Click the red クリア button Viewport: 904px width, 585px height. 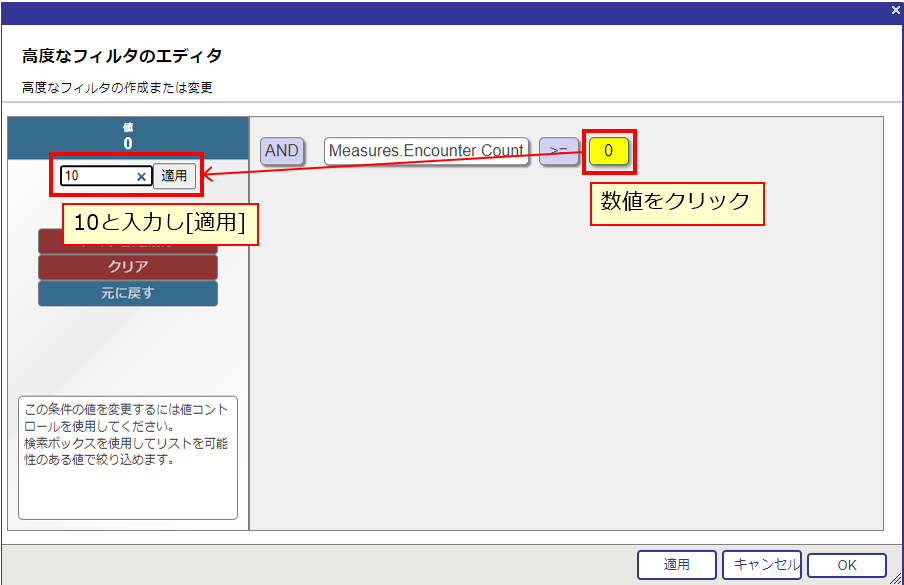tap(127, 267)
